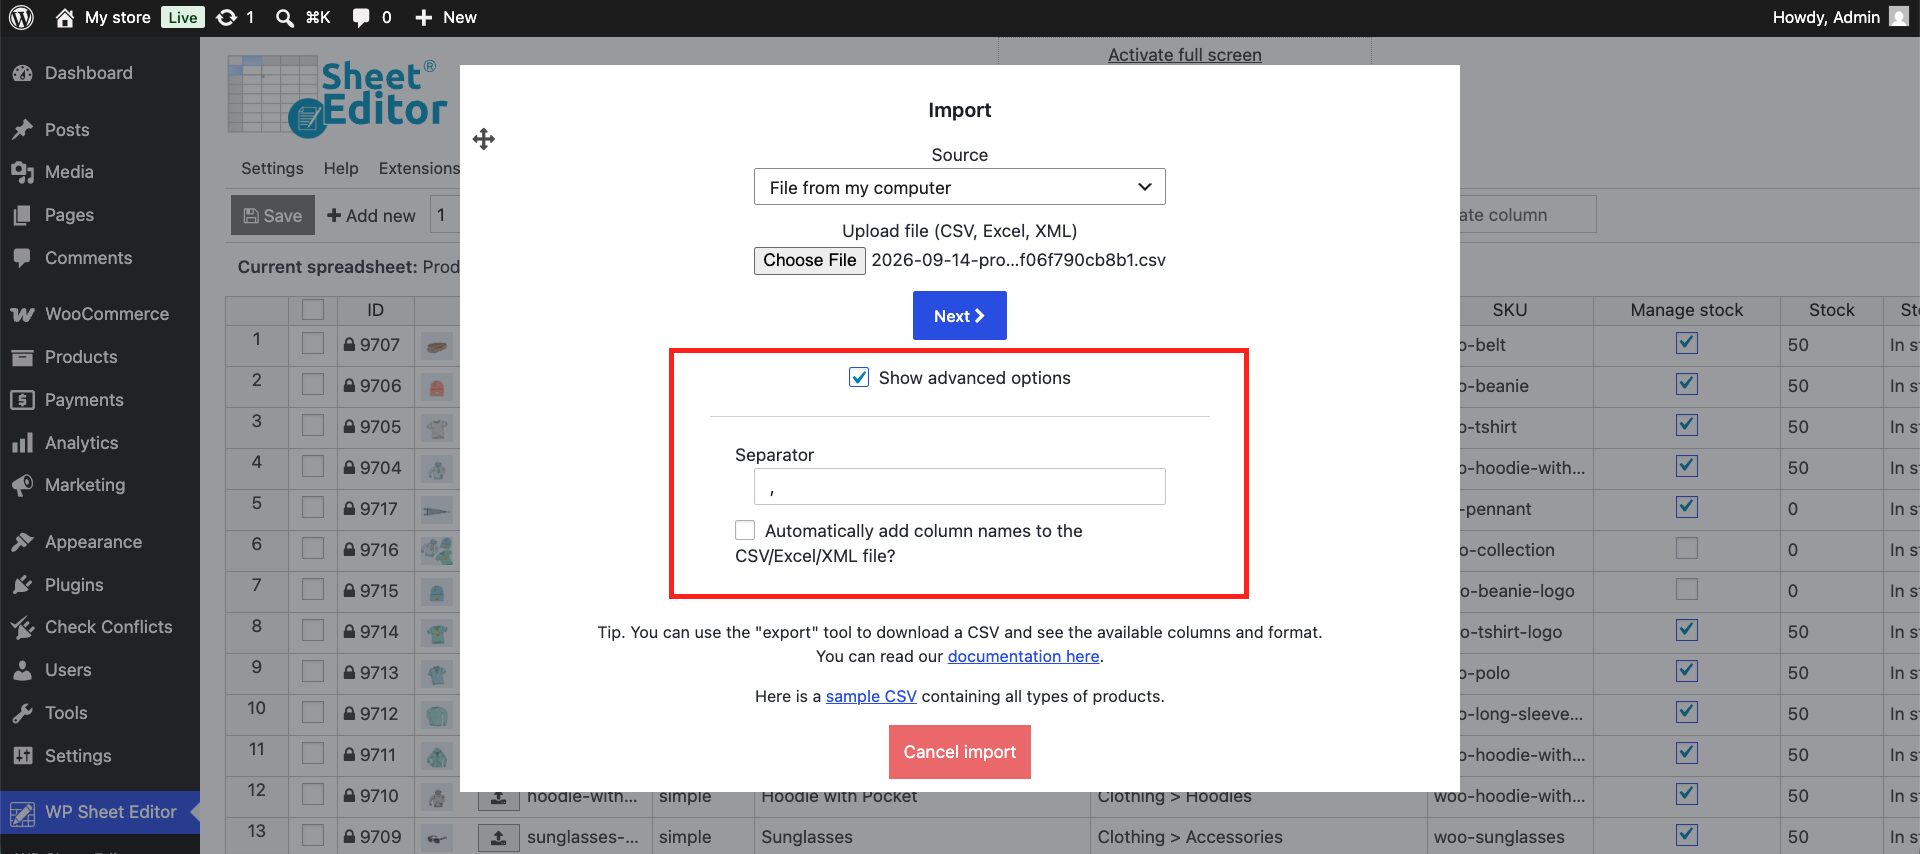Click the Settings sidebar icon
Screen dimensions: 1920x854
pyautogui.click(x=22, y=756)
